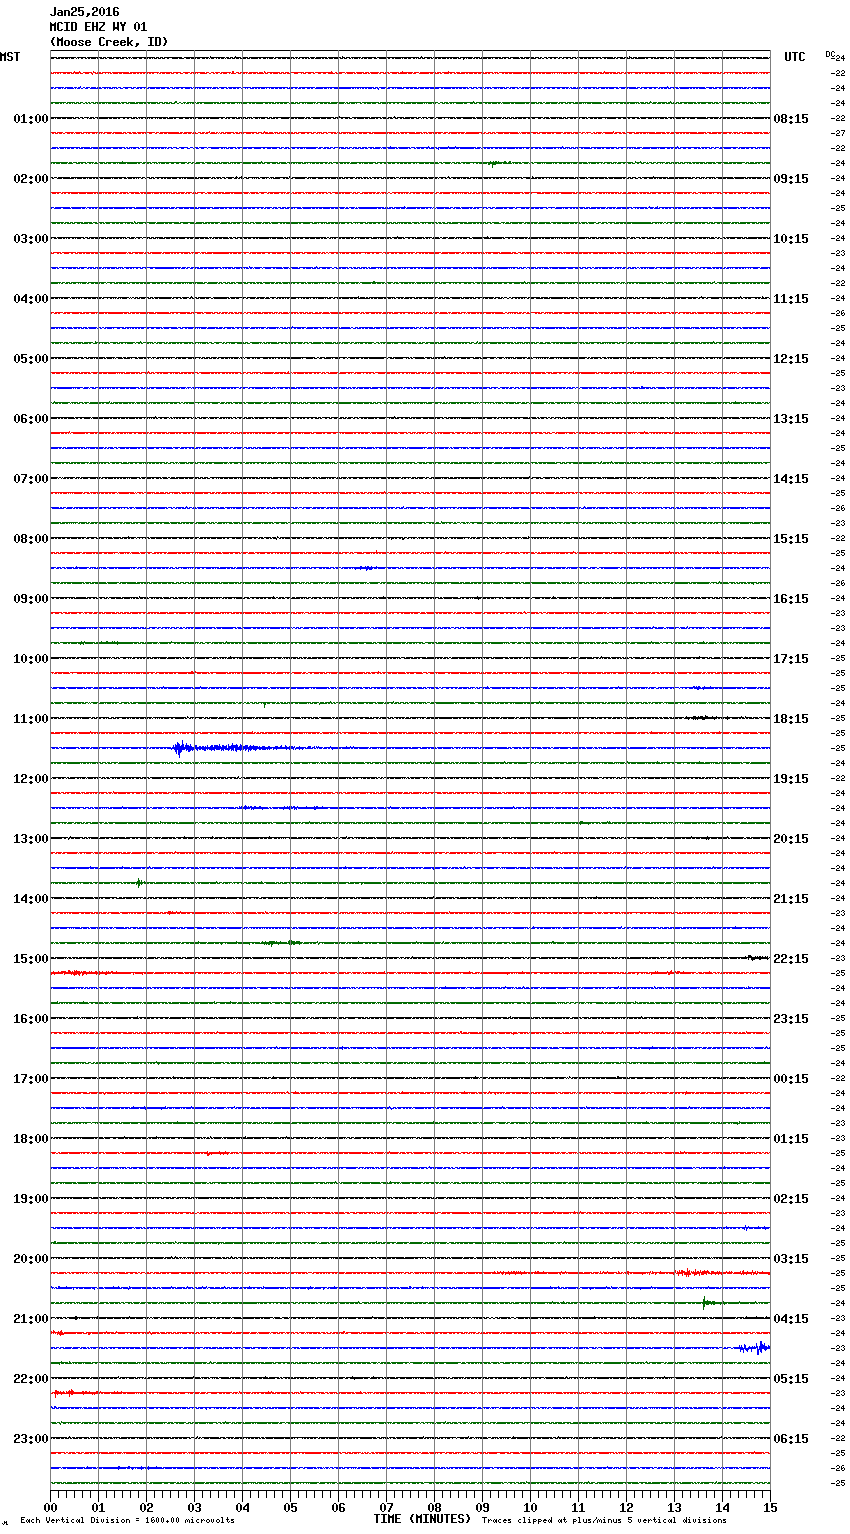This screenshot has height=1534, width=850.
Task: Click the Traces clipped footer note
Action: (604, 1520)
